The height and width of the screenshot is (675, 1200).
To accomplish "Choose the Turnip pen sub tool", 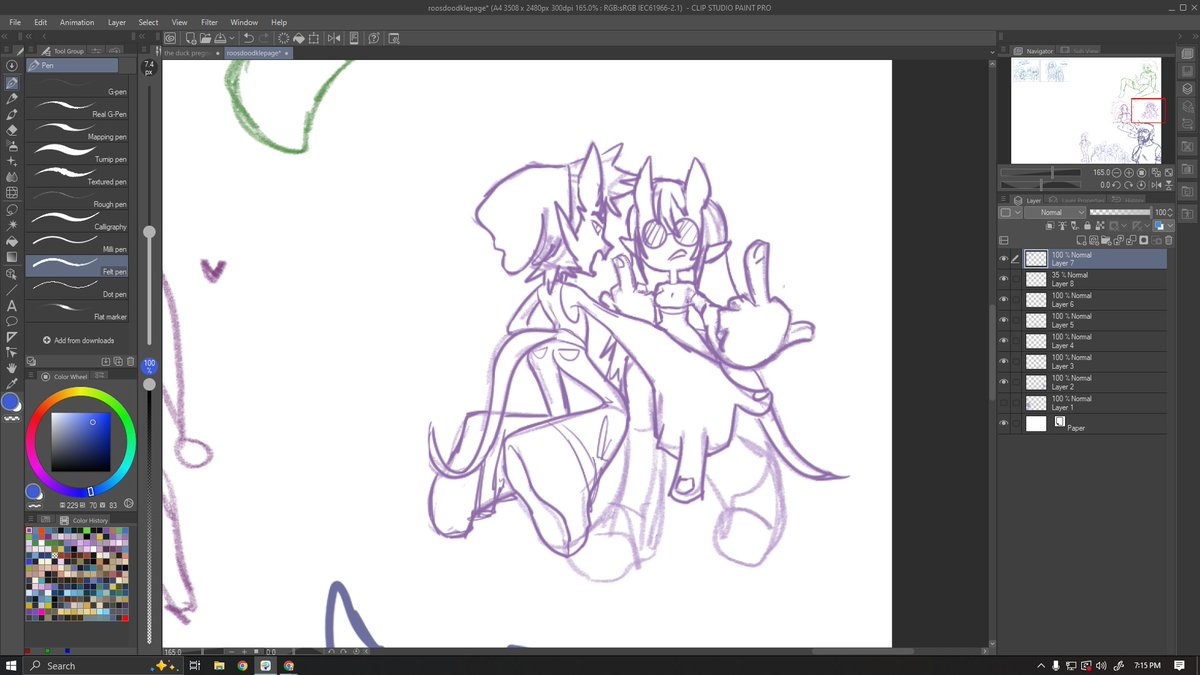I will (x=79, y=153).
